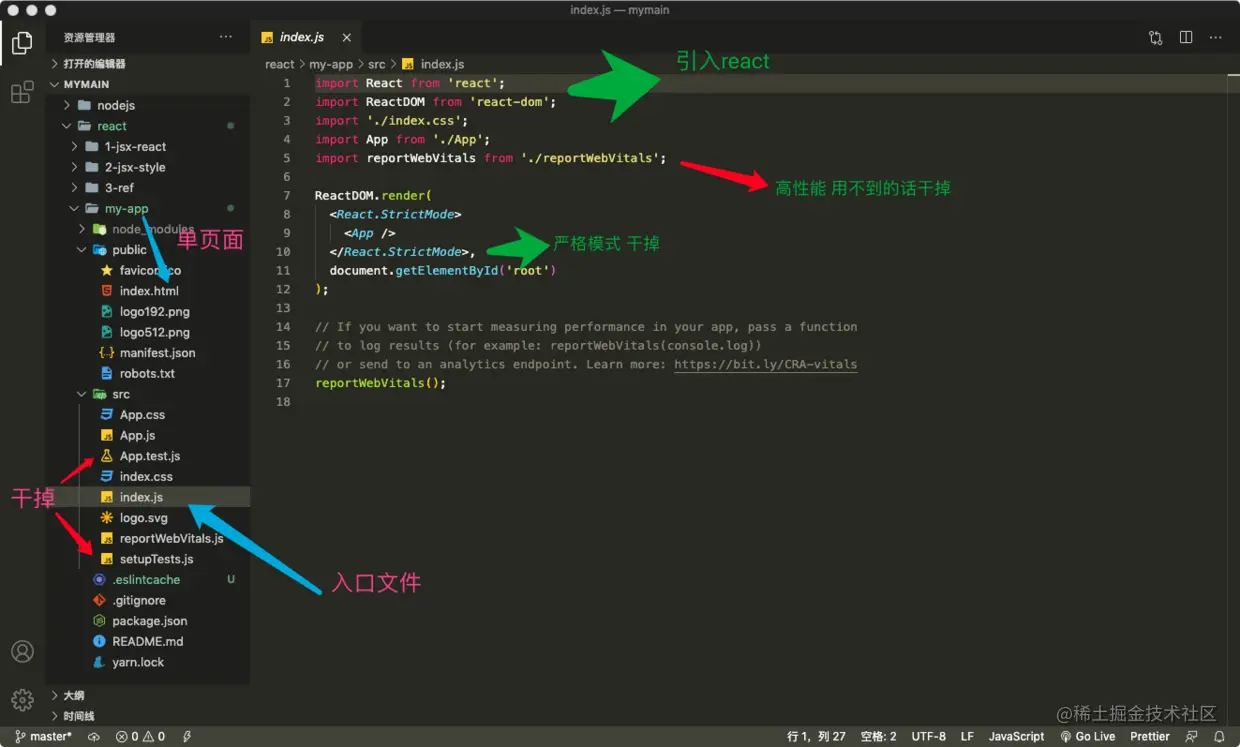This screenshot has height=747, width=1240.
Task: Open the https://bit.ly/CRA-vitals link
Action: click(x=765, y=364)
